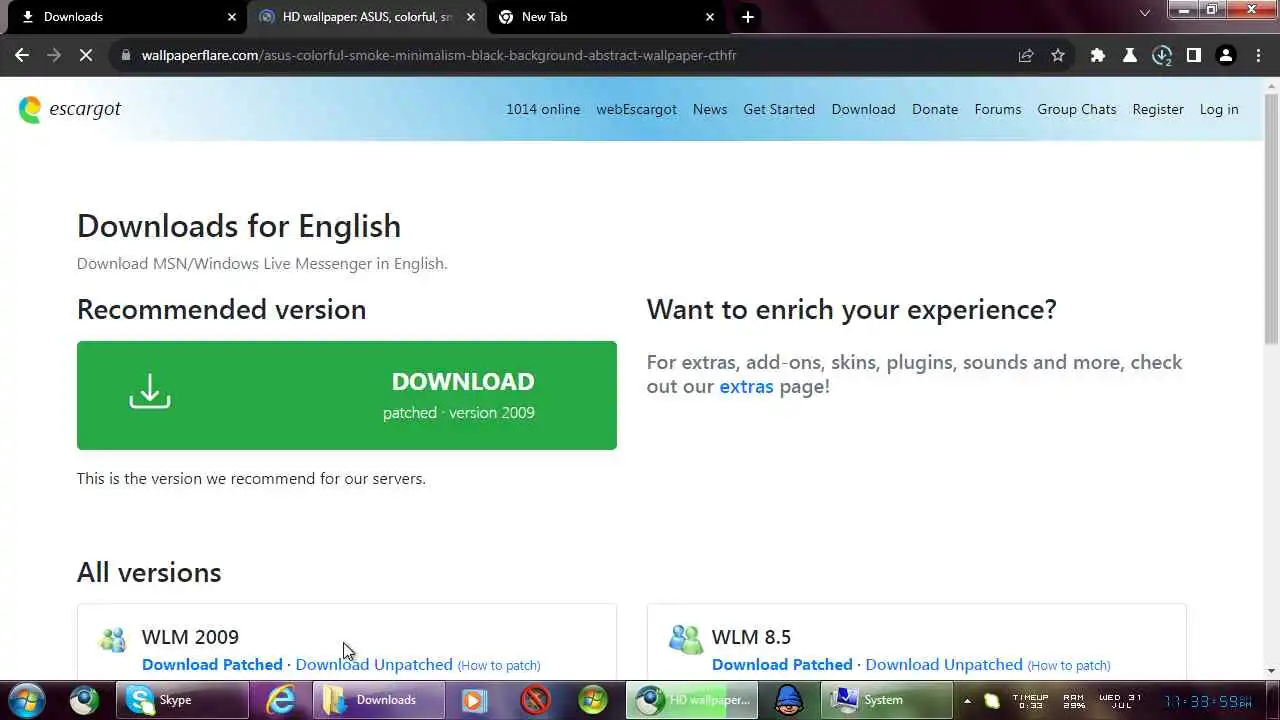Screen dimensions: 1280x720
Task: Go back using the browser back arrow
Action: click(x=22, y=55)
